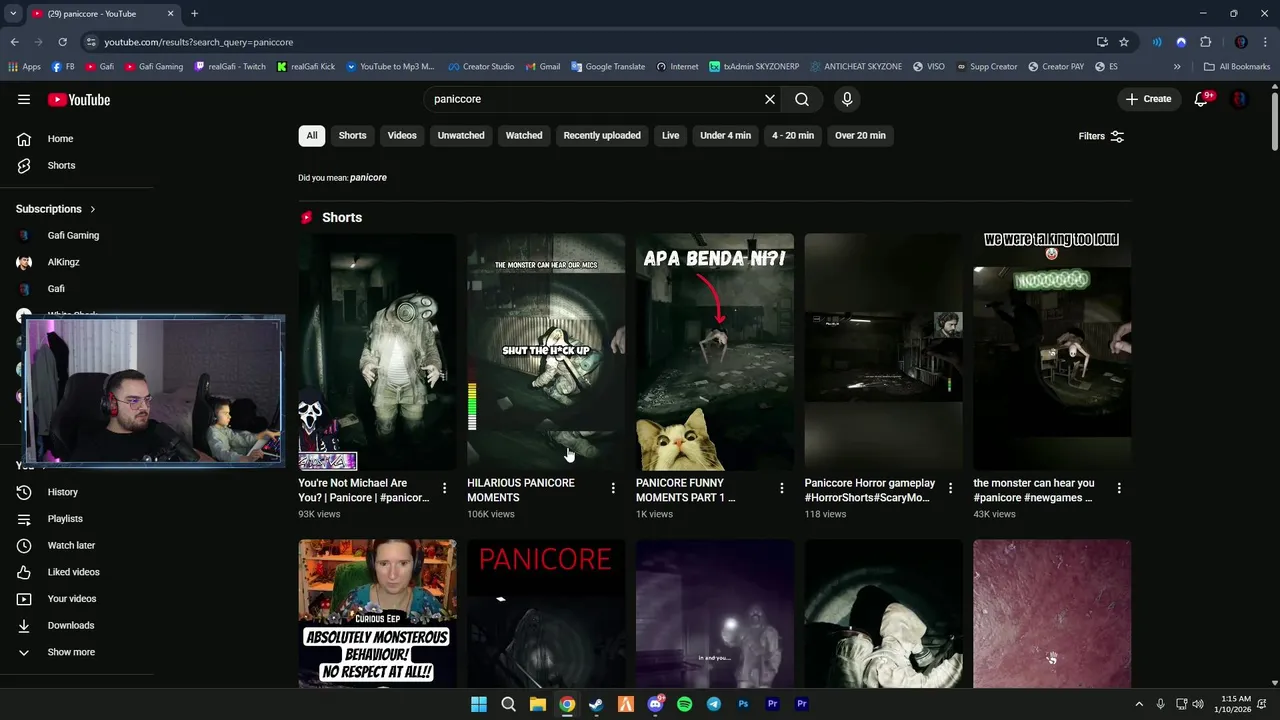Screen dimensions: 1280x720
Task: Bookmark this page with the star icon
Action: click(1124, 42)
